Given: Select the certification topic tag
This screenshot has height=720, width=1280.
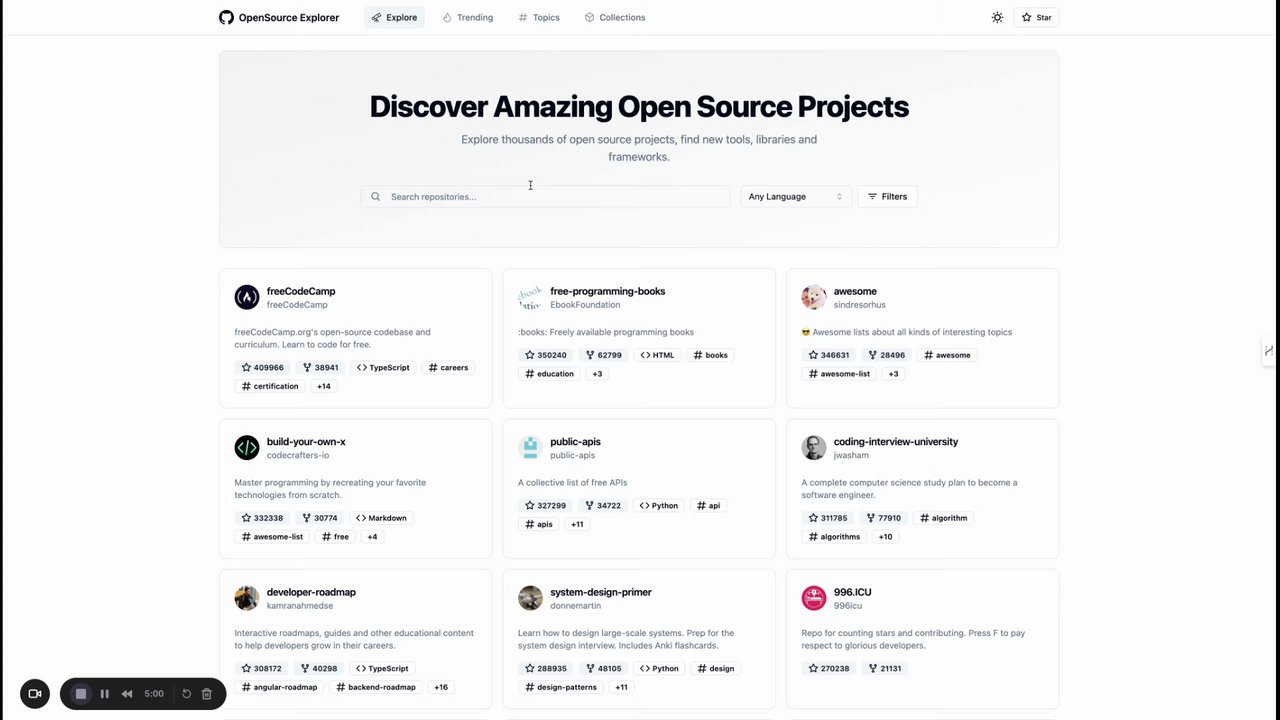Looking at the screenshot, I should click(270, 386).
